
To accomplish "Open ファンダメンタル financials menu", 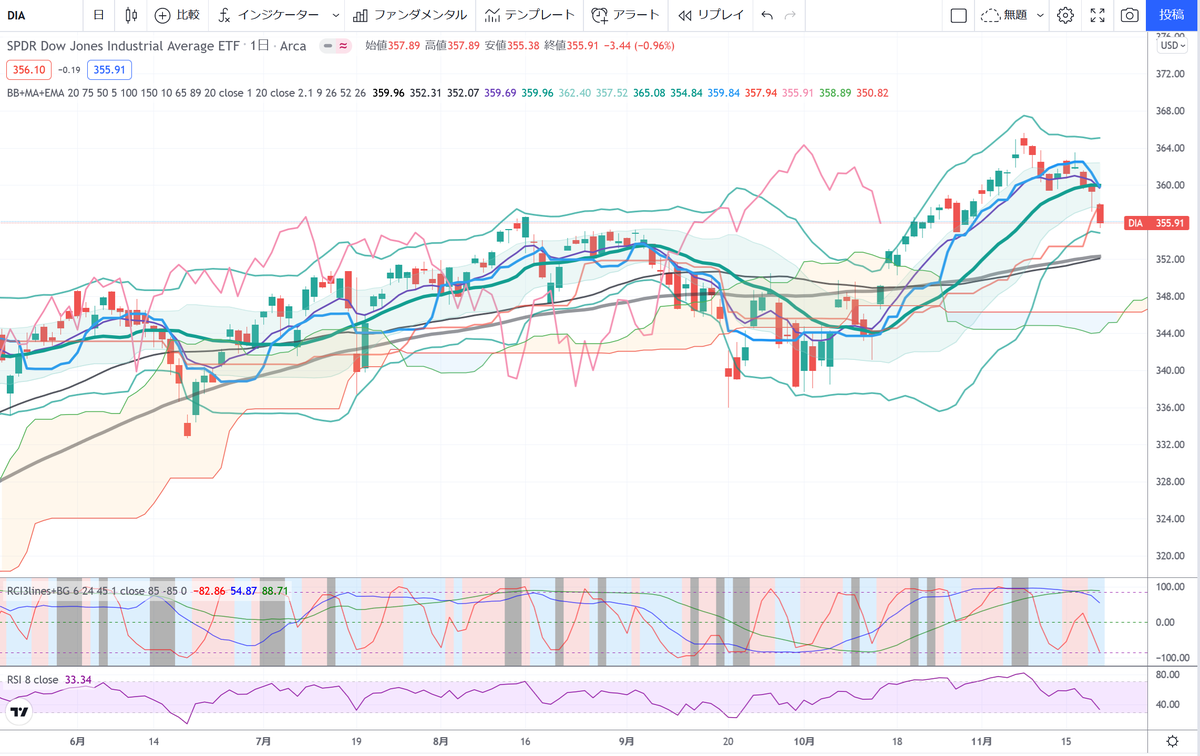I will [410, 15].
